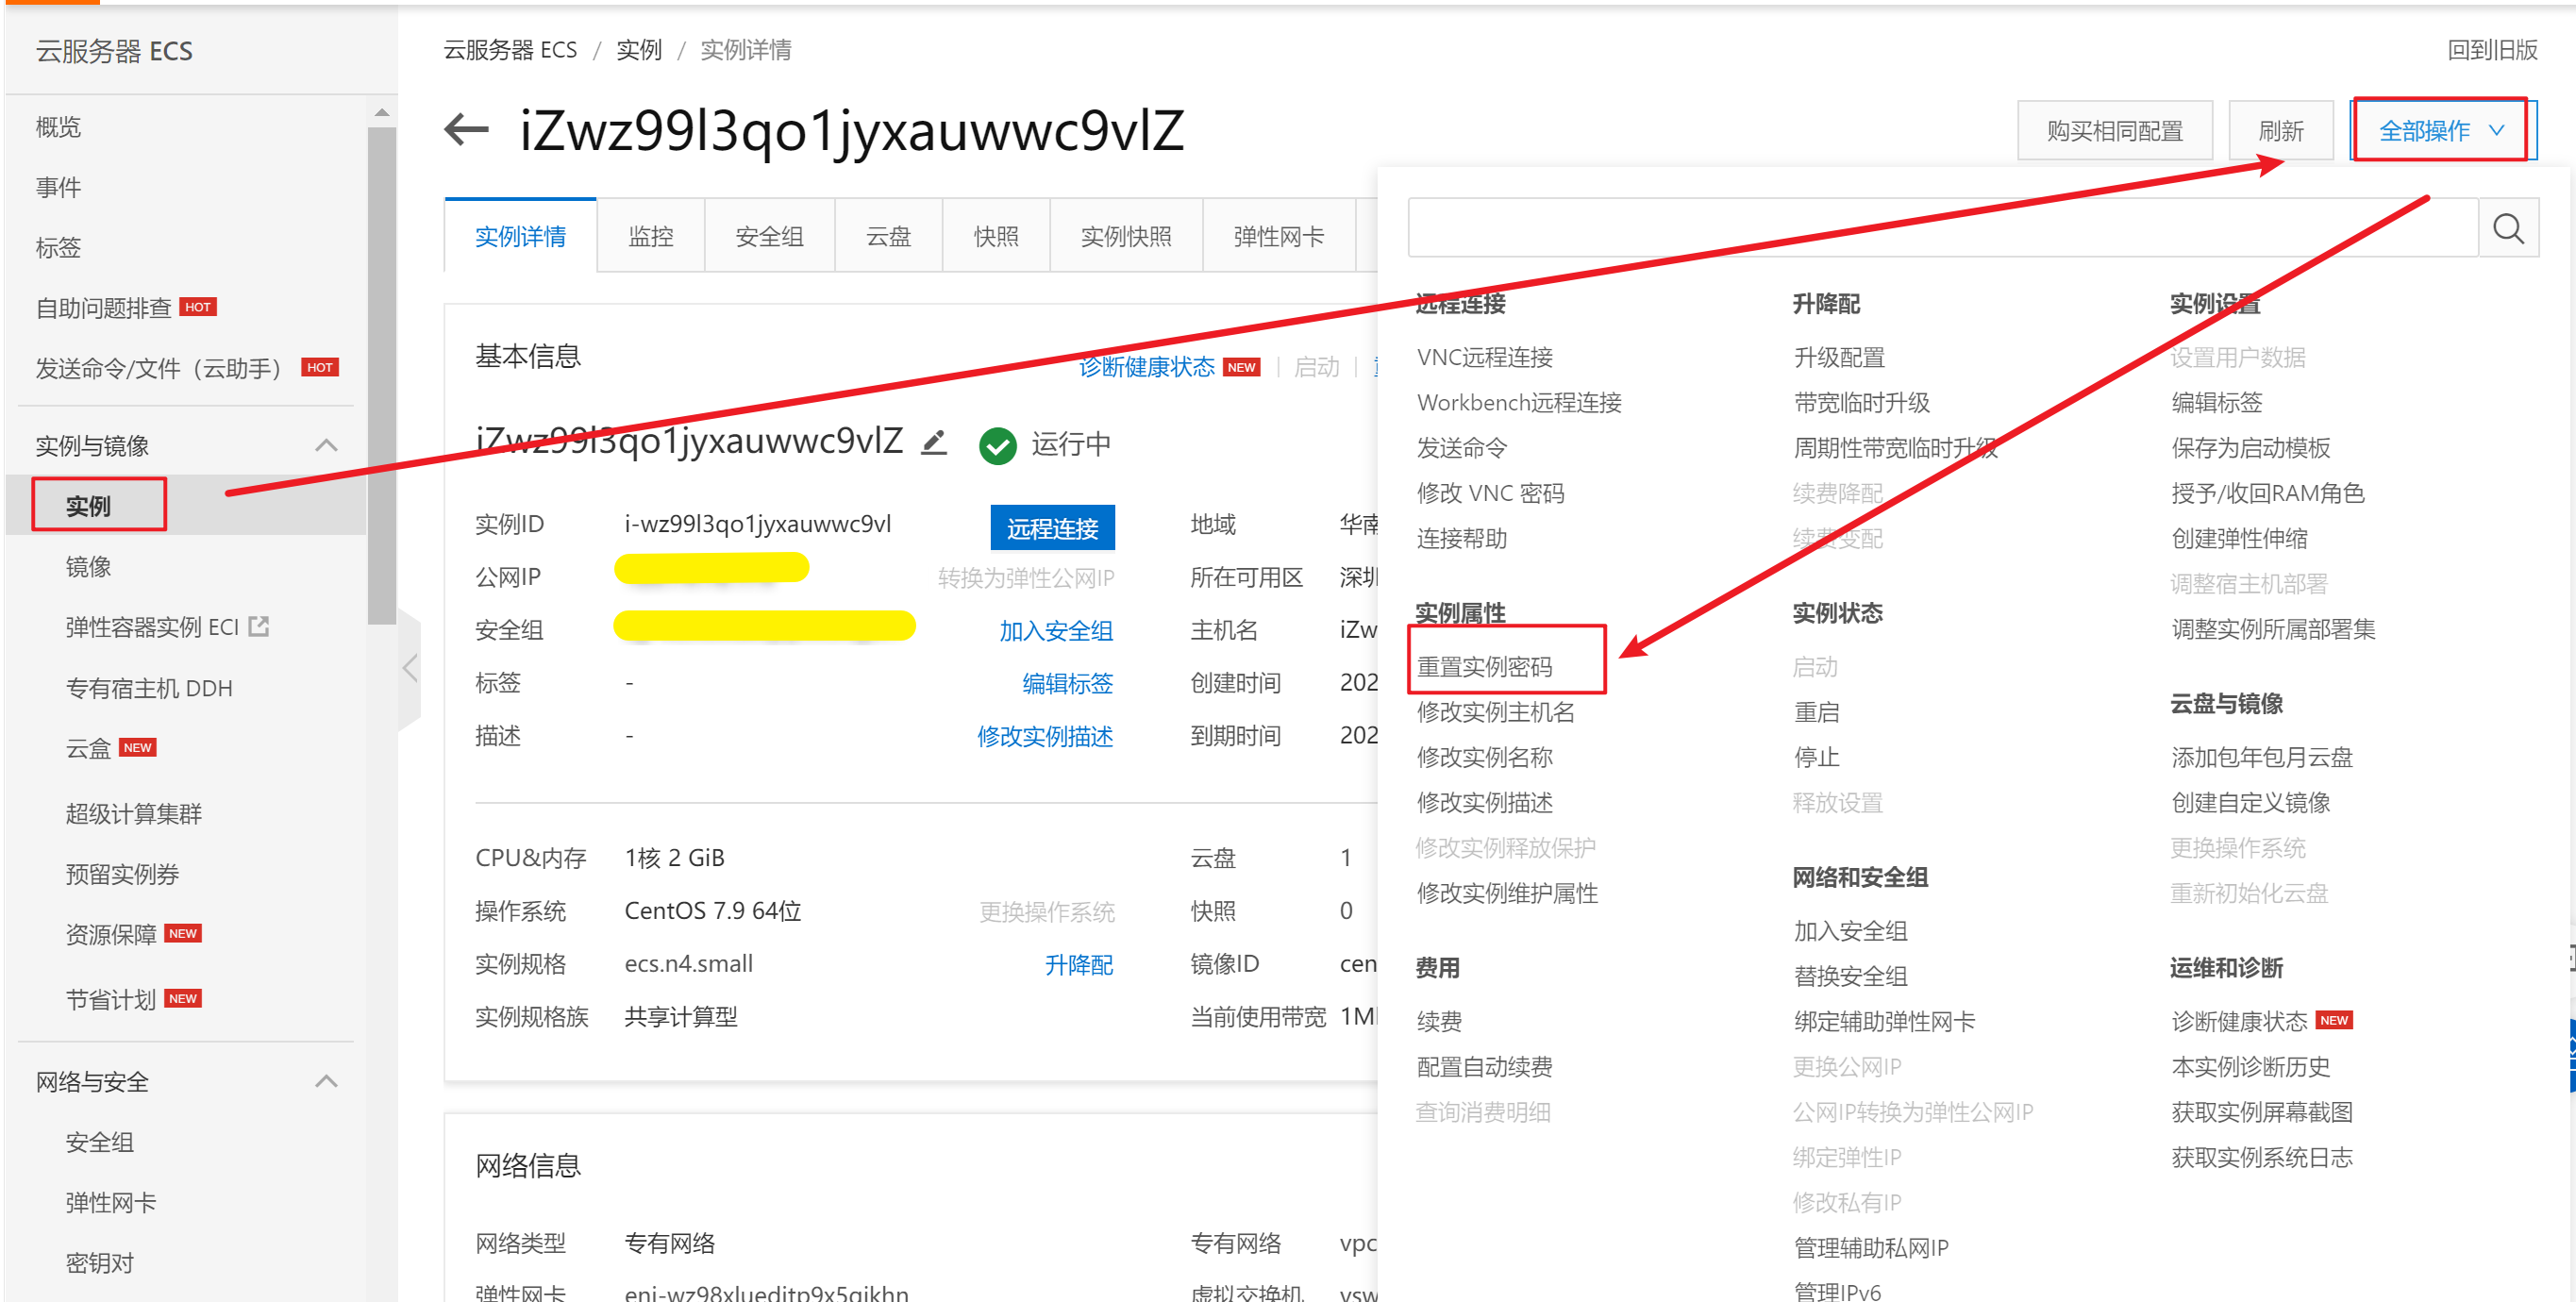2576x1302 pixels.
Task: Open 事件 in the left sidebar
Action: 58,187
